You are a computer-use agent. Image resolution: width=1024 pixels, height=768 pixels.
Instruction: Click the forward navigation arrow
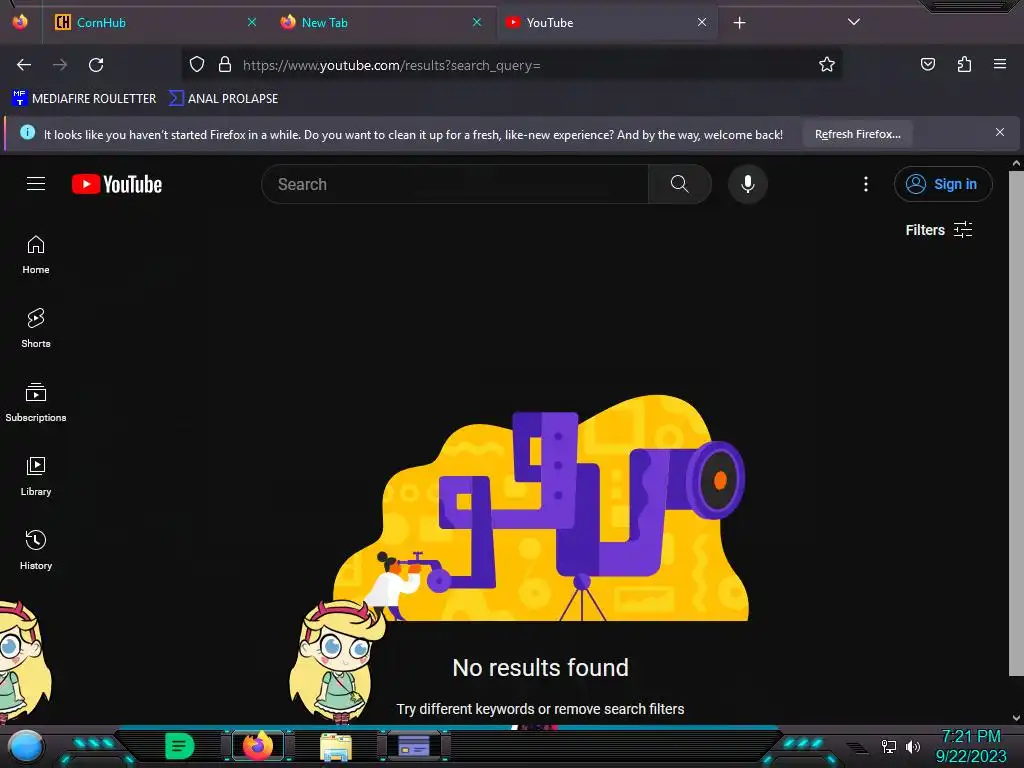tap(60, 65)
